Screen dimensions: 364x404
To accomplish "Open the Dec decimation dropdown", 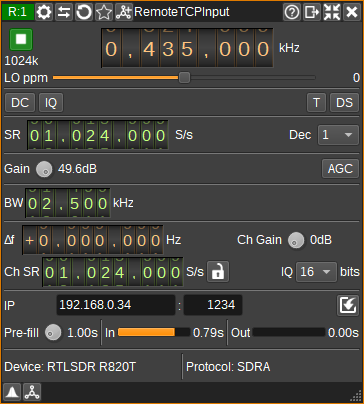I will 338,135.
